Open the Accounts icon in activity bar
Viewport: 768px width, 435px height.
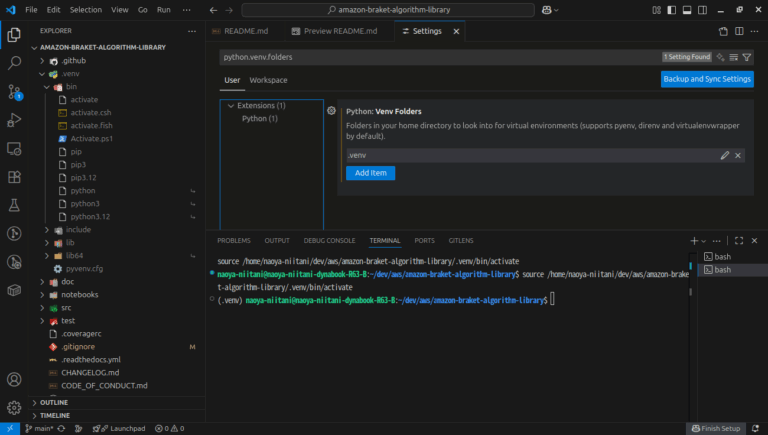[14, 380]
